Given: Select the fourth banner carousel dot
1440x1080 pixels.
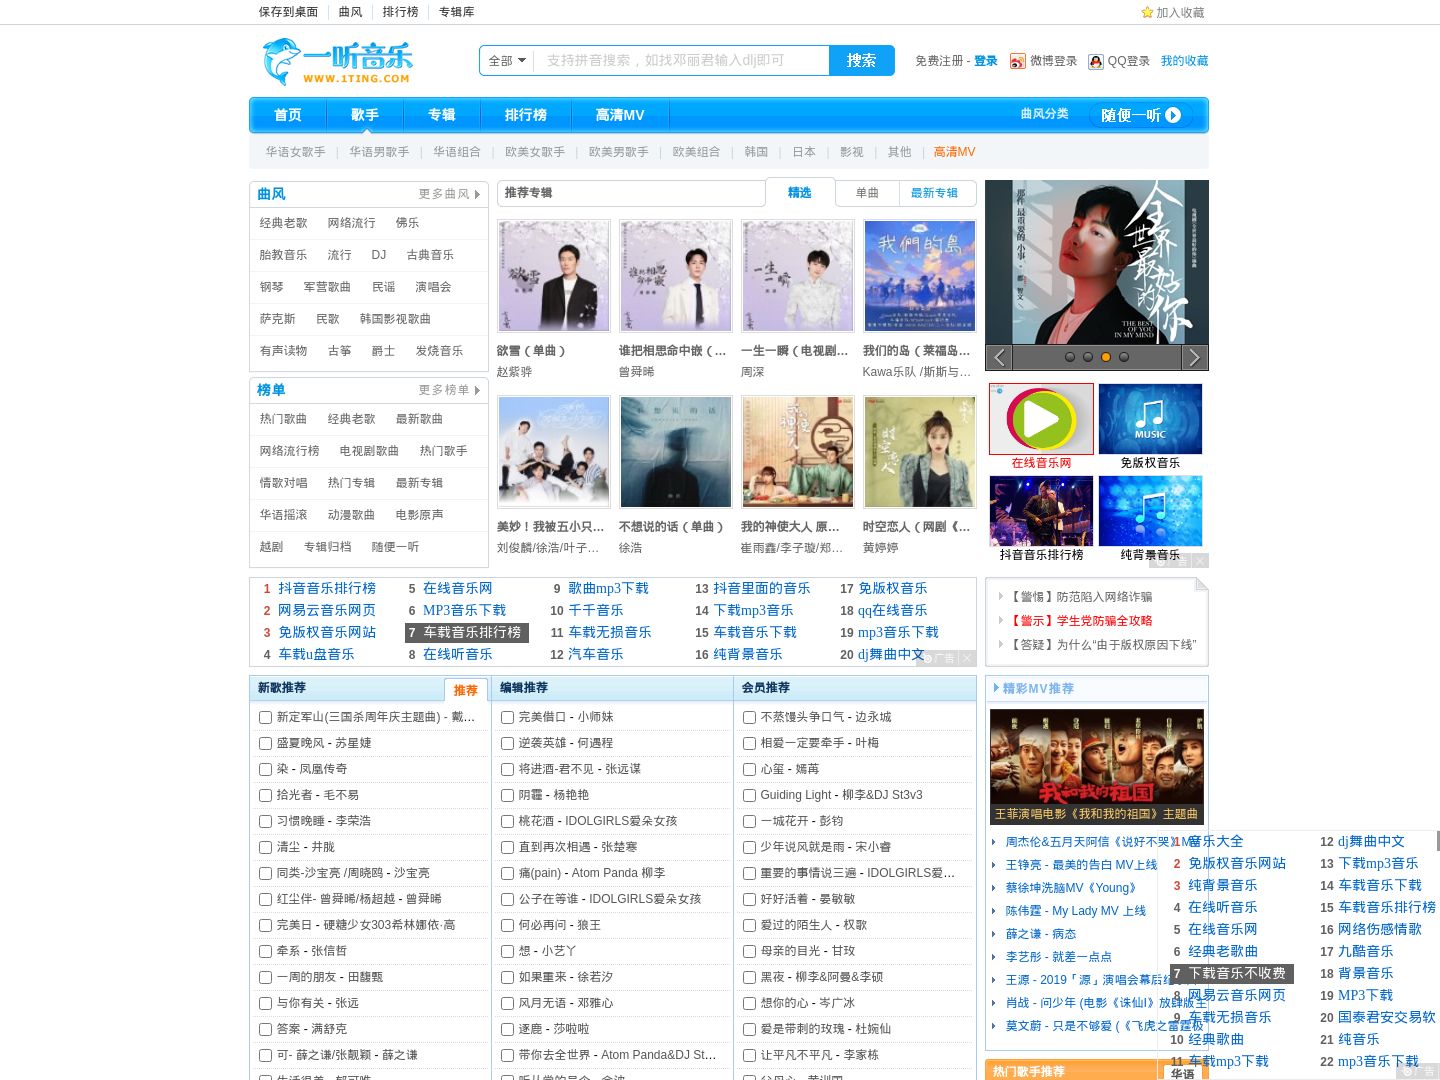Looking at the screenshot, I should [1124, 357].
